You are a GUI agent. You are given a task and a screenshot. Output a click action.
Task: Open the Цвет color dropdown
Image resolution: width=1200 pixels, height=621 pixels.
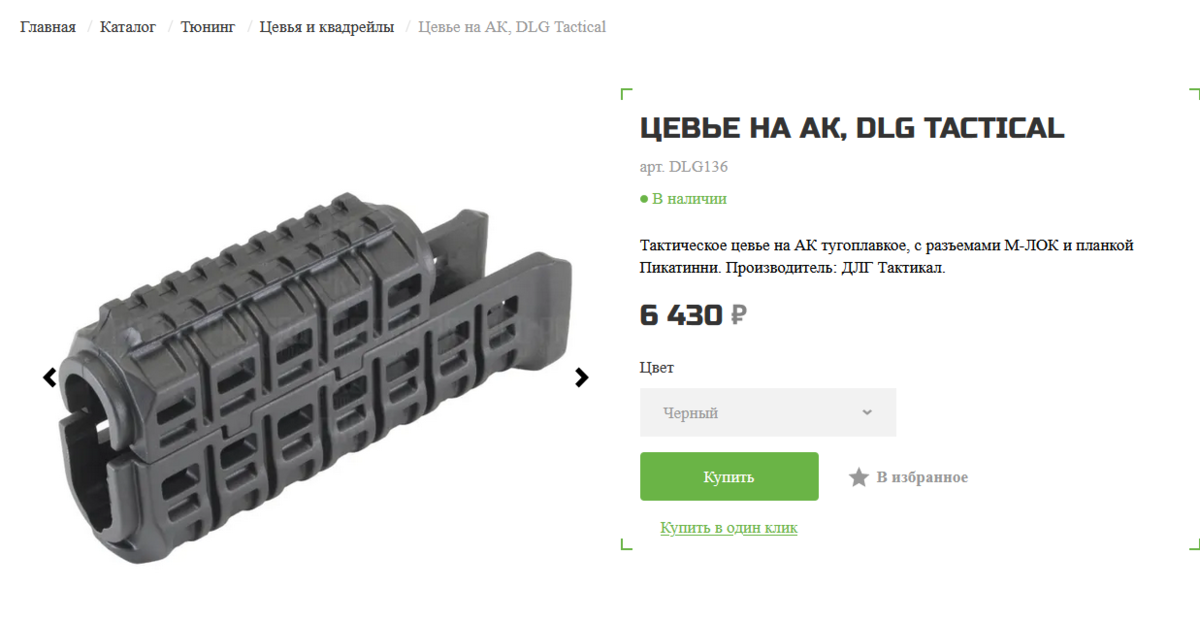click(768, 412)
